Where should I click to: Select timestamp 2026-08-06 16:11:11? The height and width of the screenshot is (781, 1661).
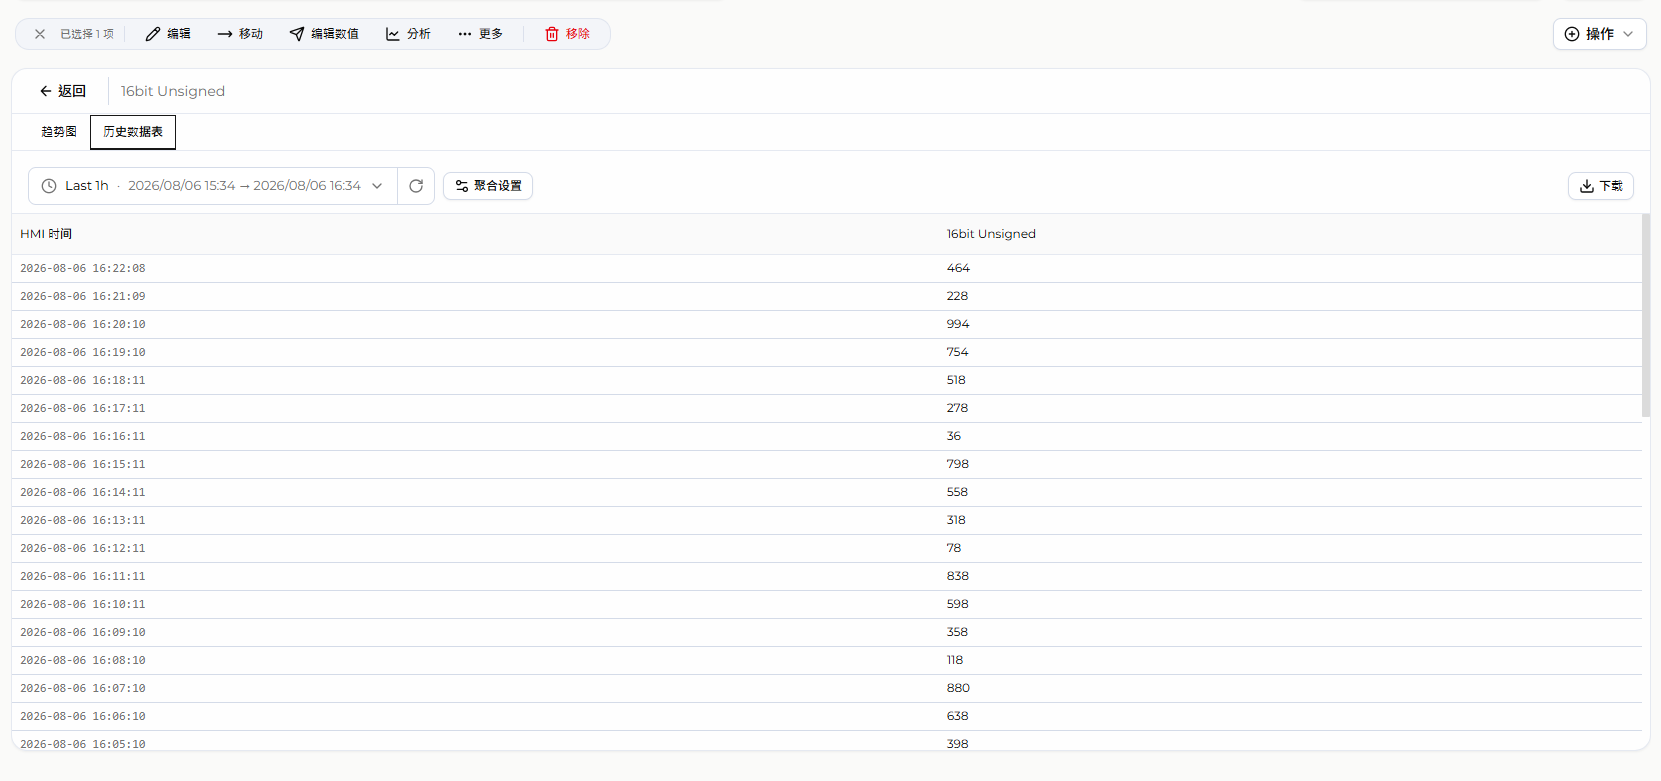click(x=83, y=576)
